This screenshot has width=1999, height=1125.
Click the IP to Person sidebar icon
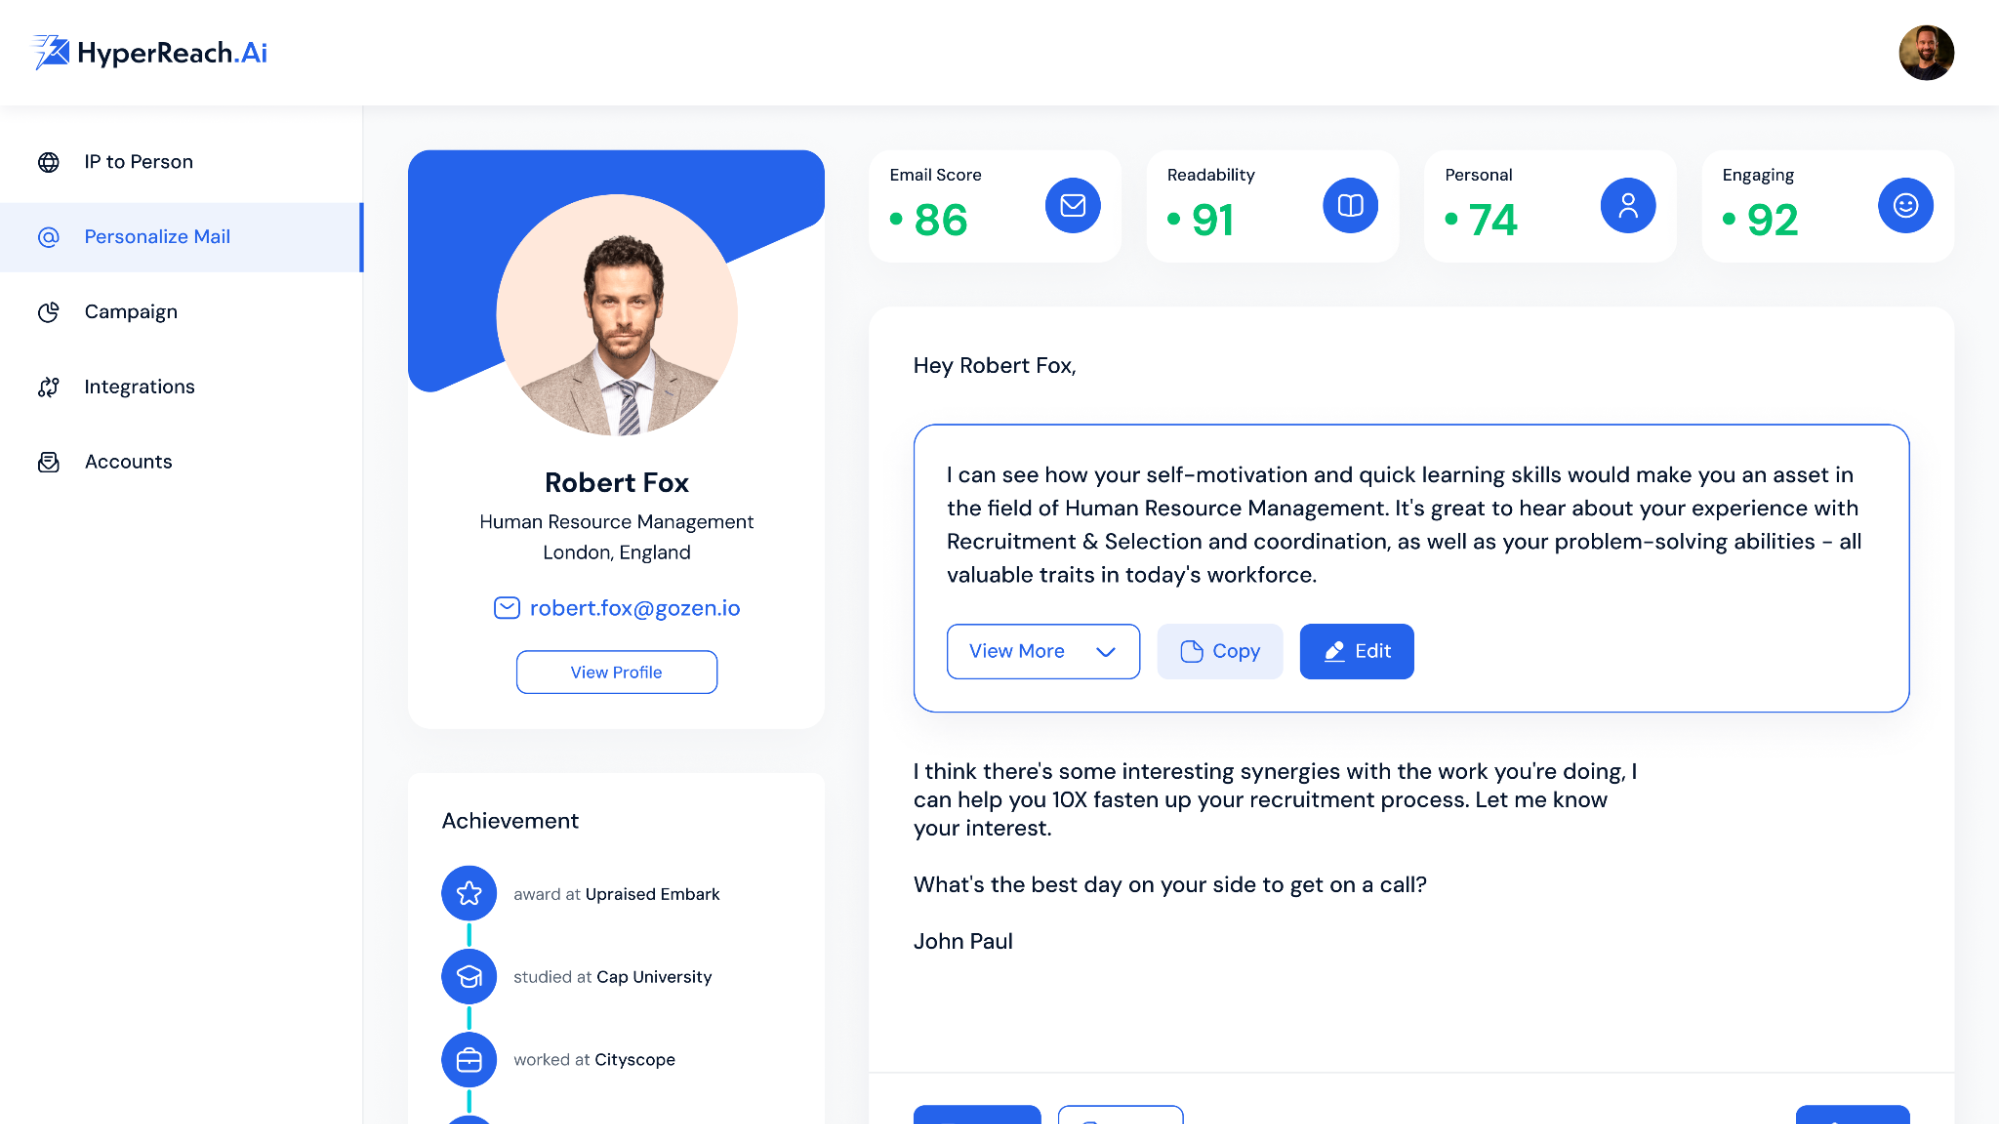click(48, 162)
